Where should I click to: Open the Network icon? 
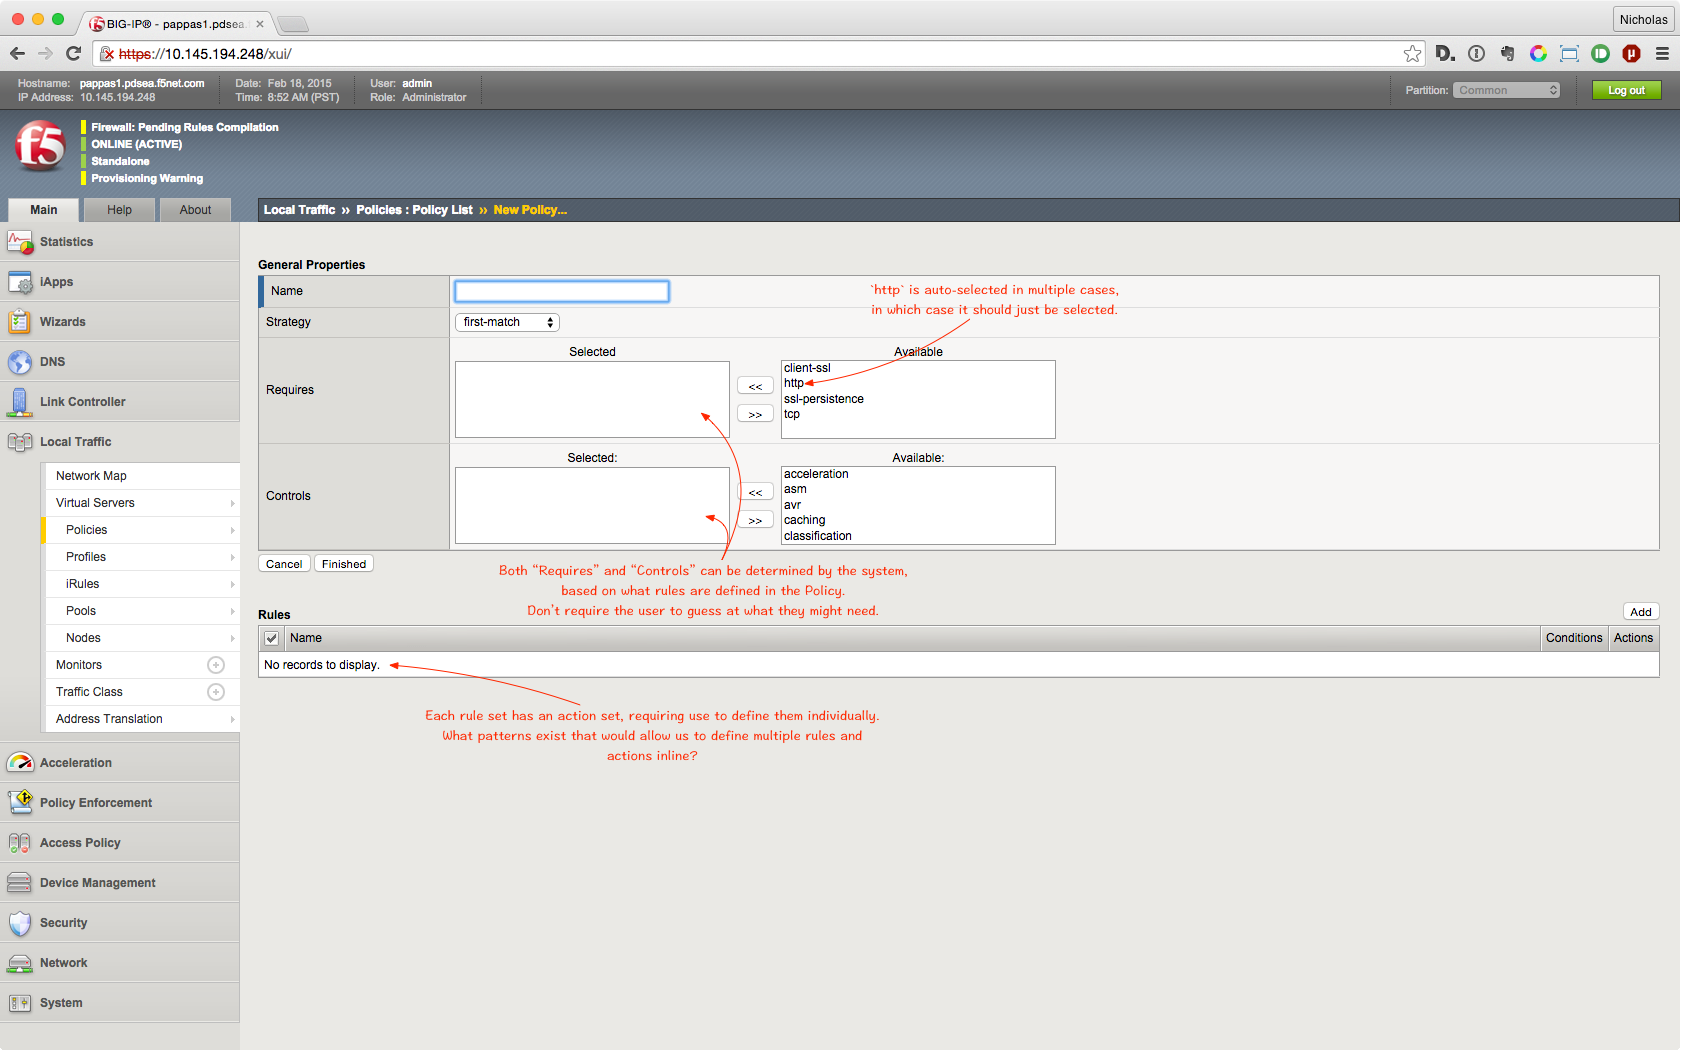coord(20,963)
